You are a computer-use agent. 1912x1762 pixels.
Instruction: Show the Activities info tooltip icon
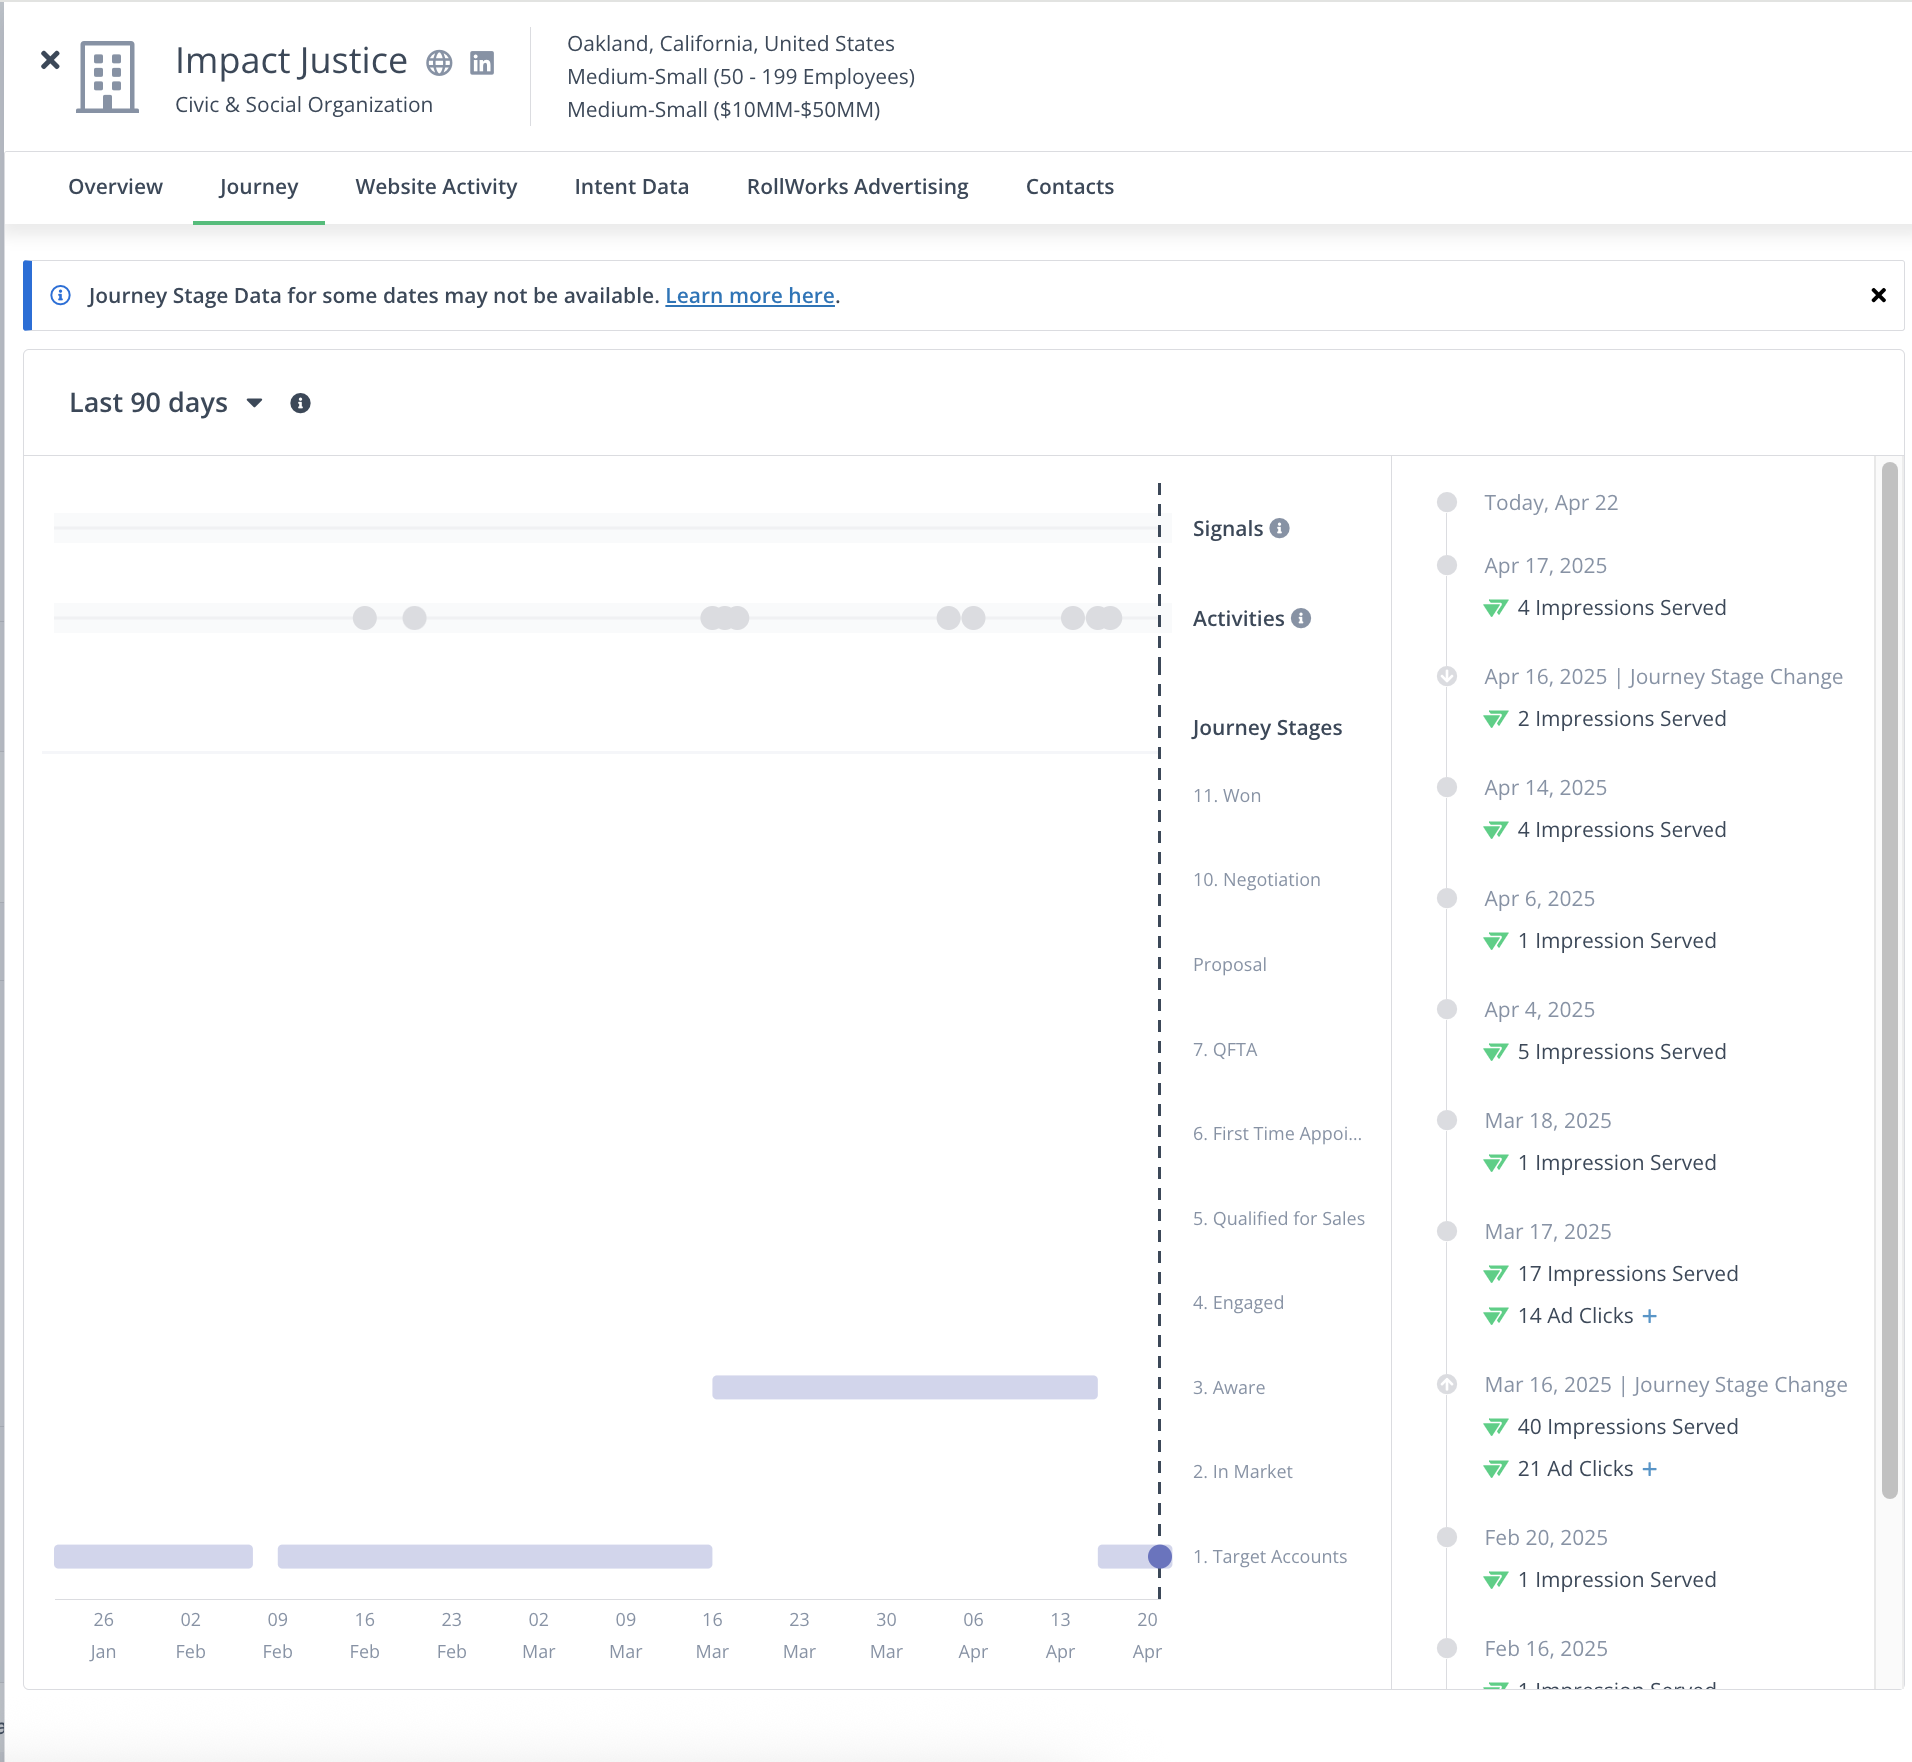[1301, 618]
